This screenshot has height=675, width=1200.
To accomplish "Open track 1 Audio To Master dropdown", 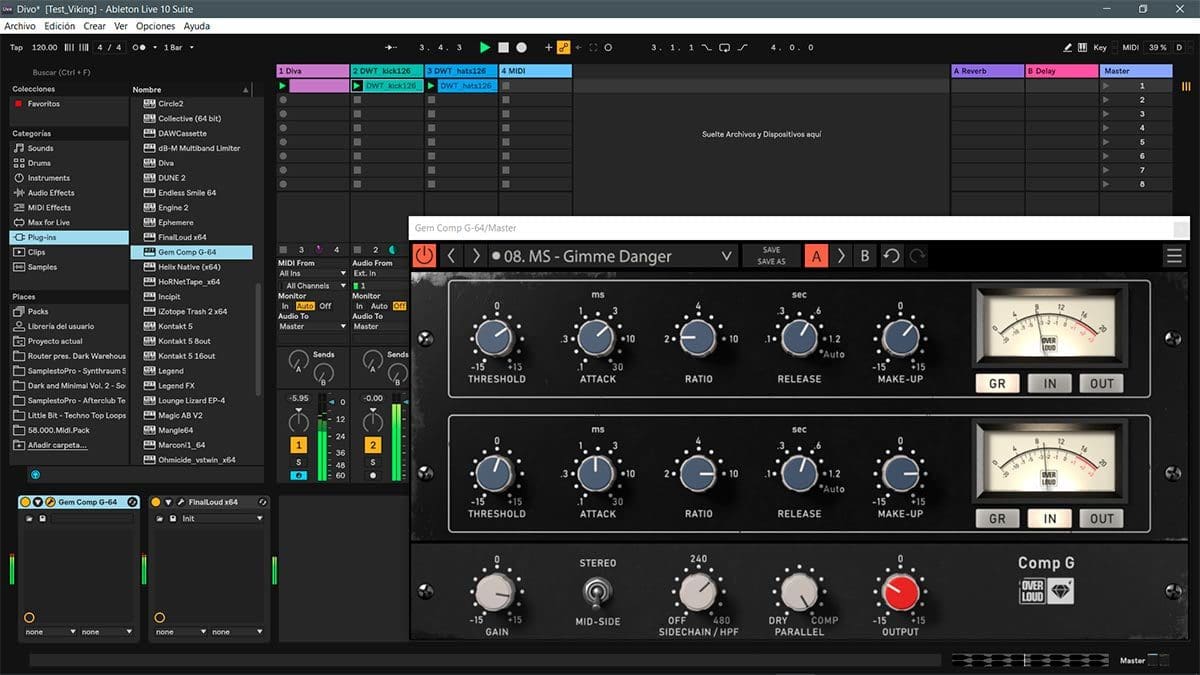I will click(x=312, y=326).
